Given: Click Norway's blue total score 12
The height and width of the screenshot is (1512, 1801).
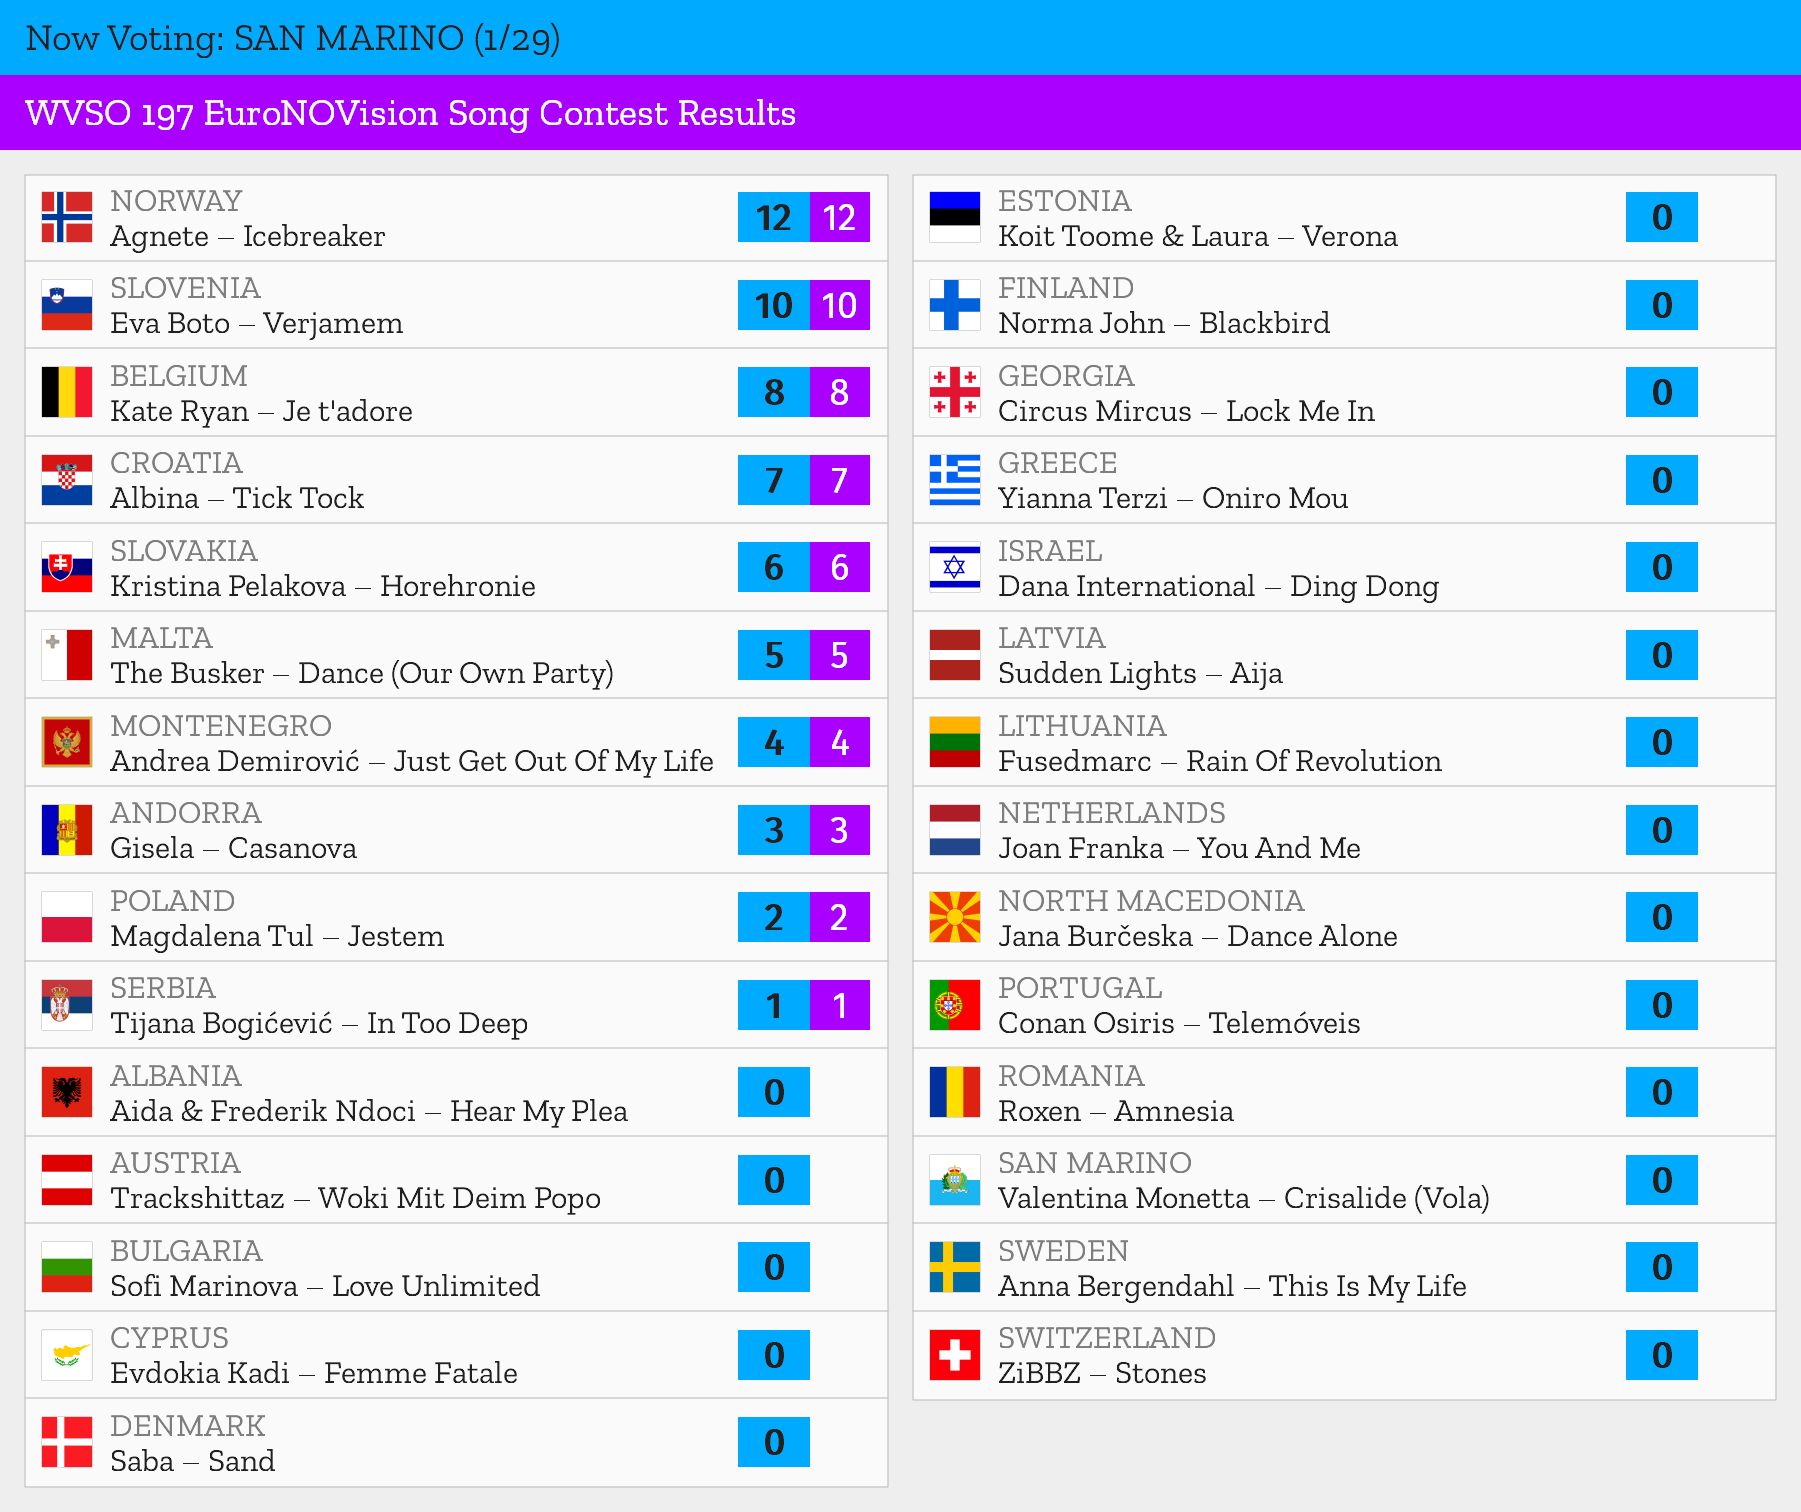Looking at the screenshot, I should pos(774,217).
